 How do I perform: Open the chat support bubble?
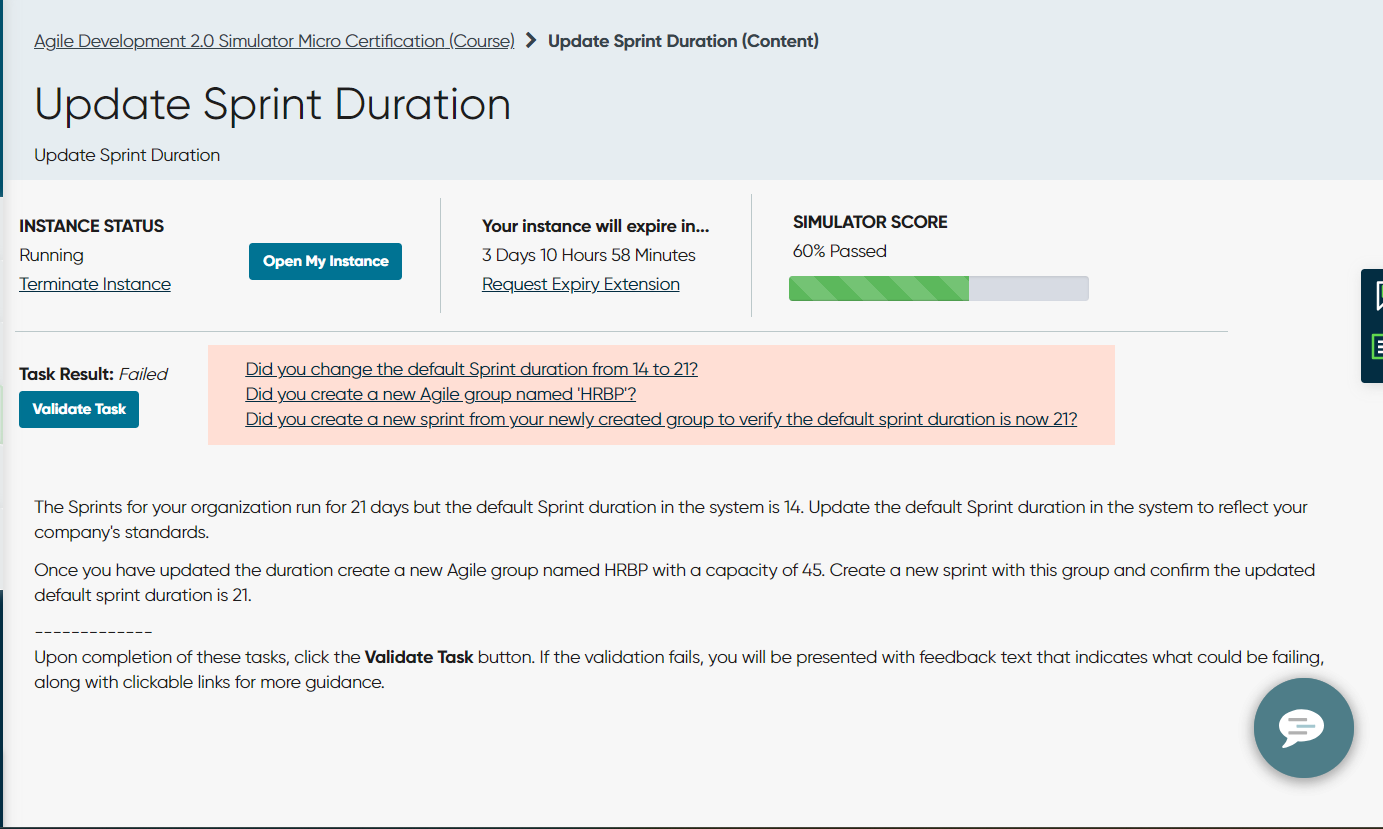tap(1303, 728)
